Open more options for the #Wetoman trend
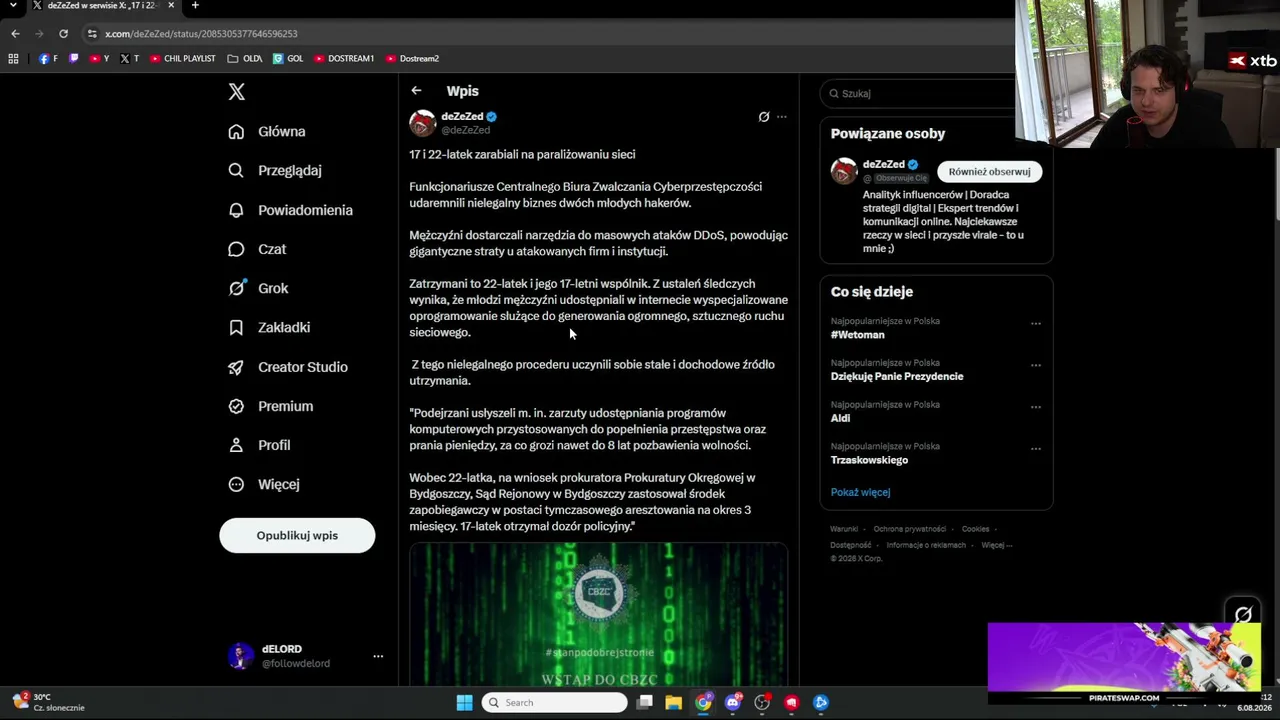 pos(1036,323)
